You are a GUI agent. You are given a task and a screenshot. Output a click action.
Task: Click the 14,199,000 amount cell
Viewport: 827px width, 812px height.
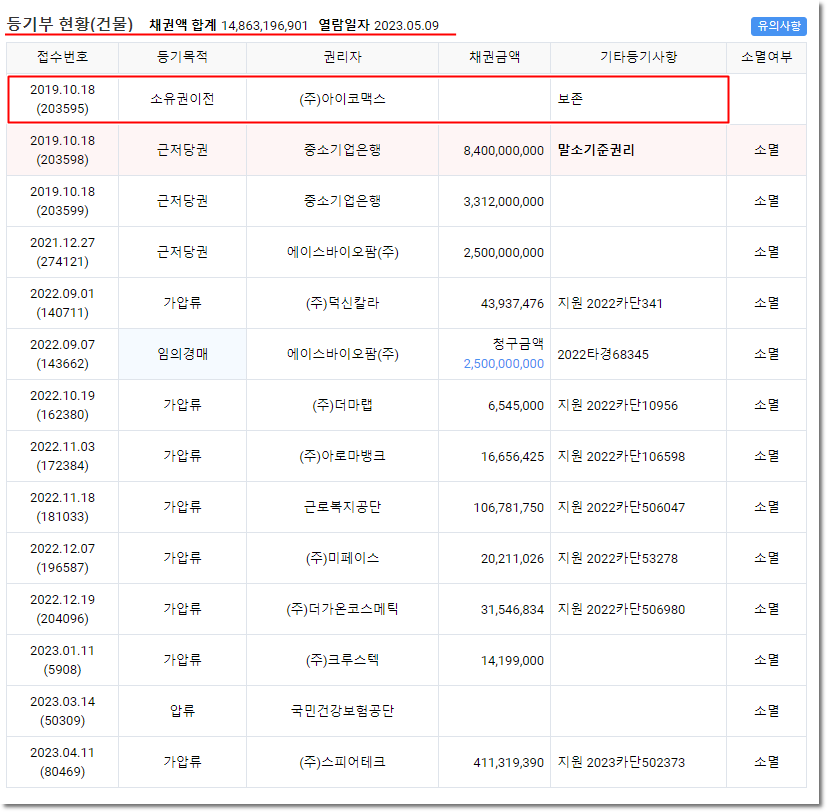494,660
